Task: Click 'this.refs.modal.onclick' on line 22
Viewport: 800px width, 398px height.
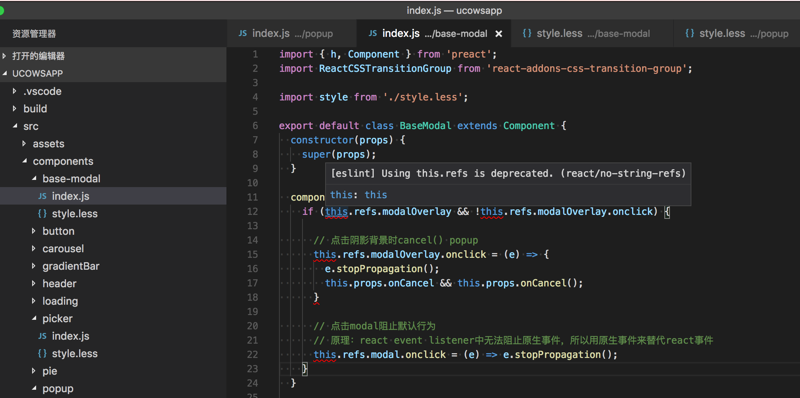Action: pyautogui.click(x=380, y=354)
